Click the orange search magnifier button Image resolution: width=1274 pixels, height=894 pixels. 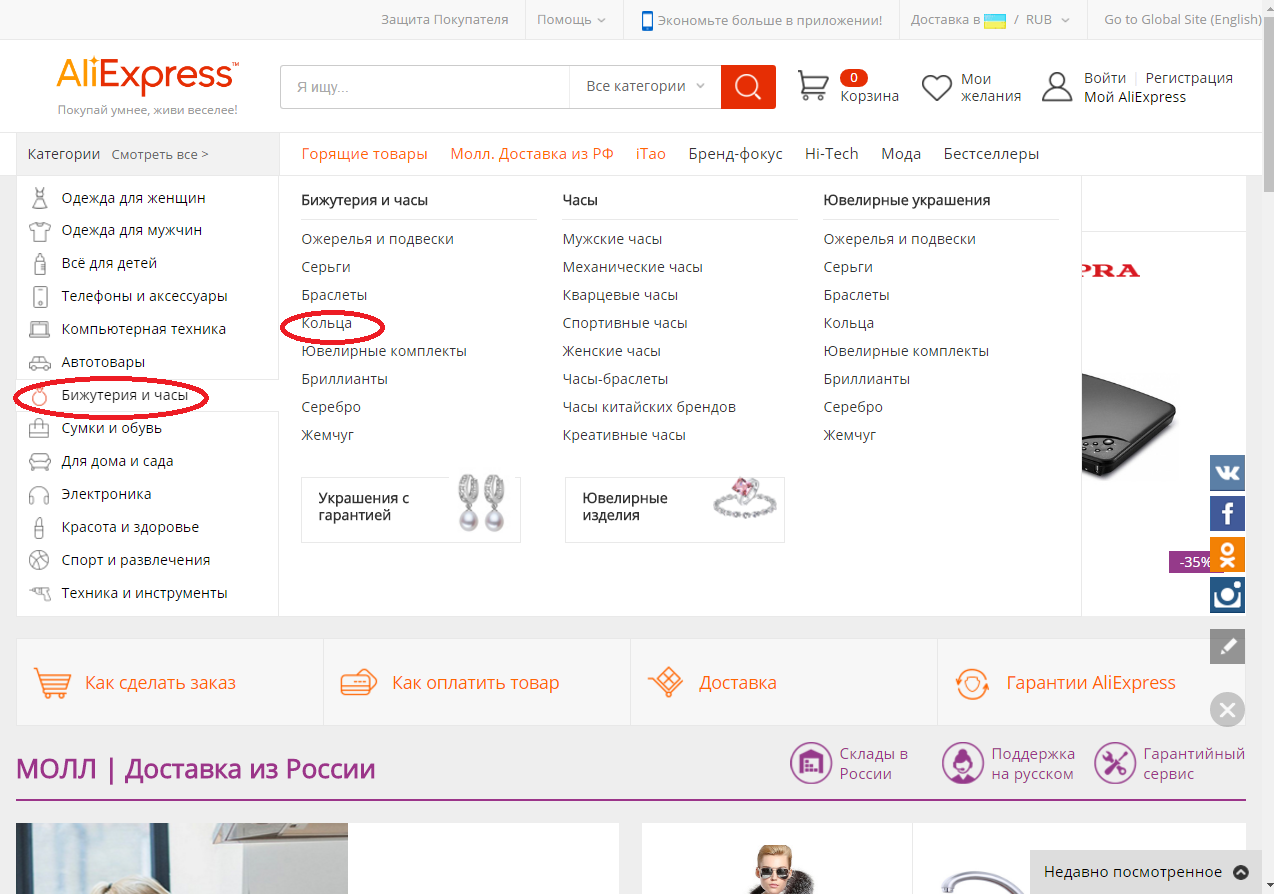(x=748, y=87)
